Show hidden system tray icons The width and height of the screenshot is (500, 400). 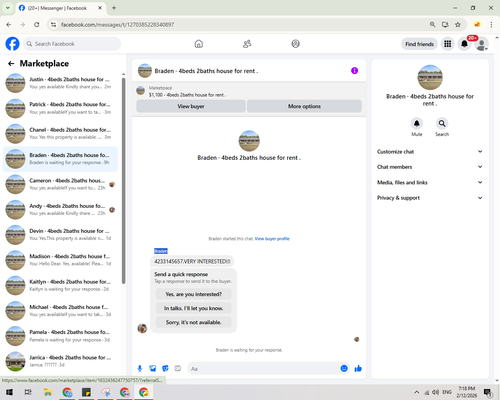point(417,392)
